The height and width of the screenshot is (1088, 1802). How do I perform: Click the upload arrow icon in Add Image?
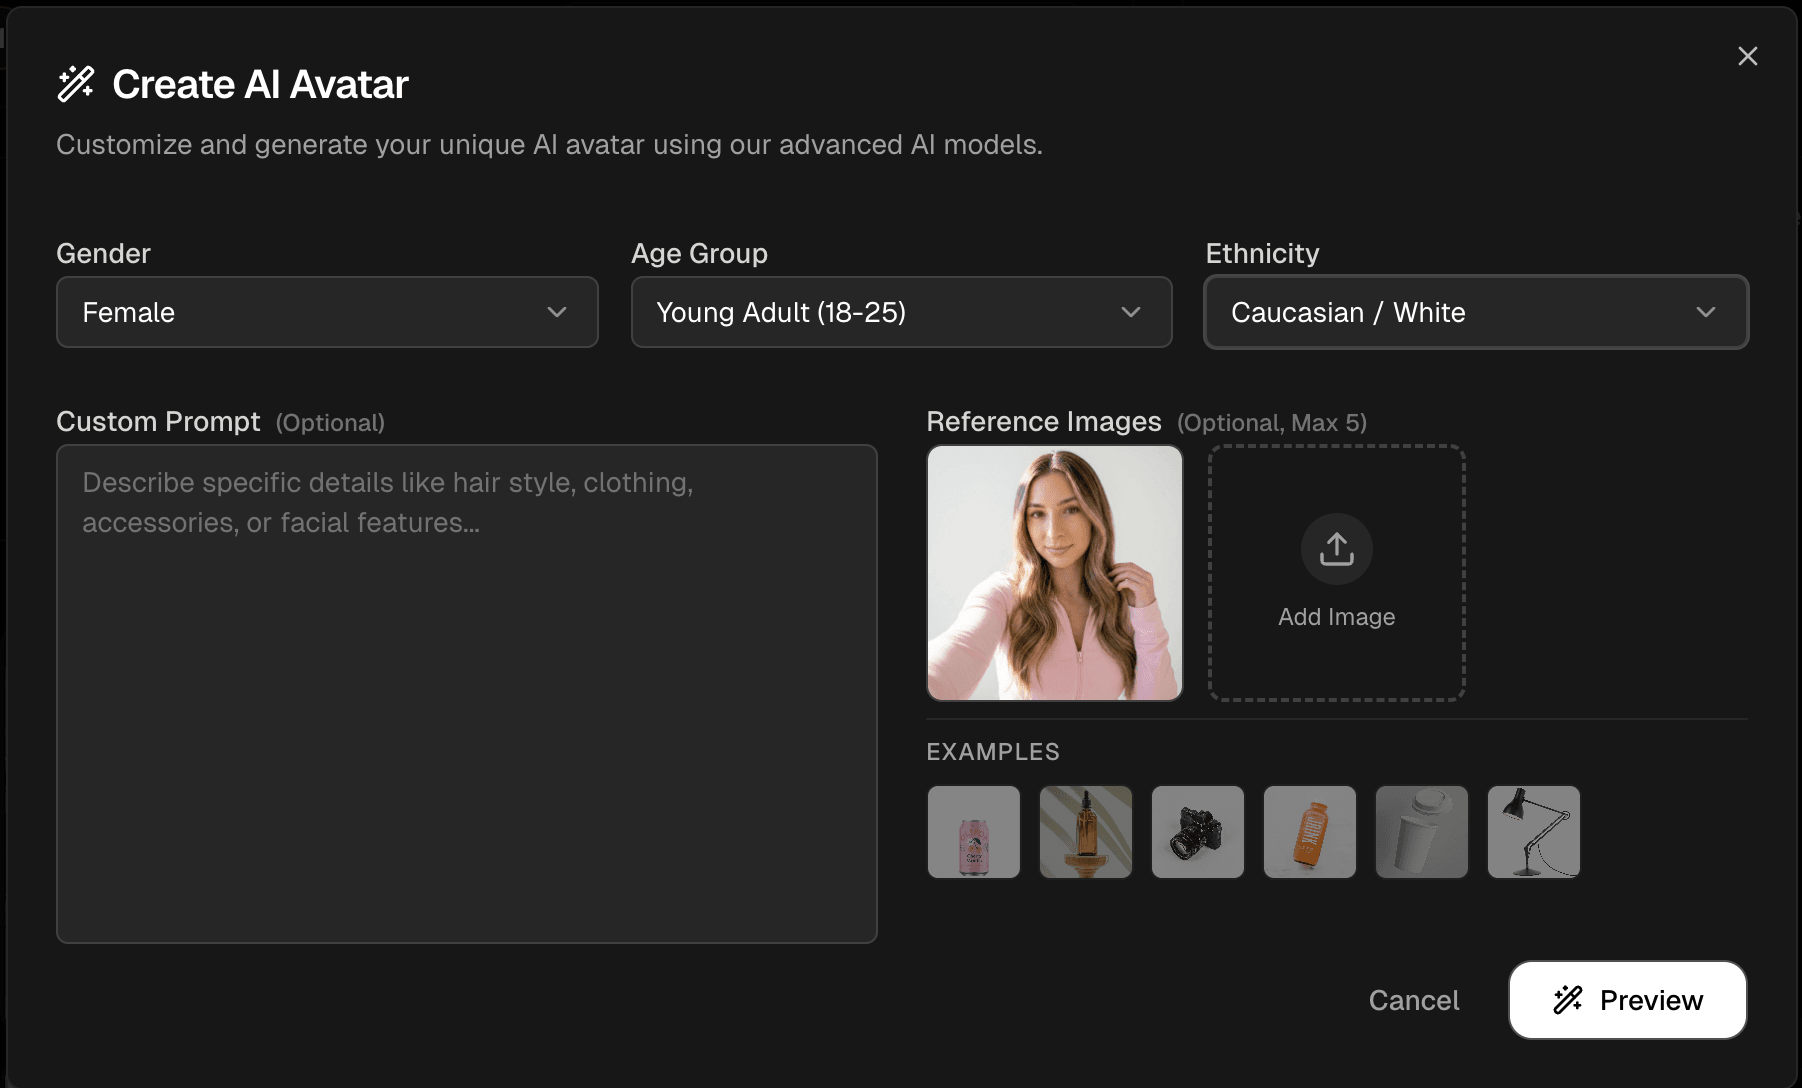1336,549
